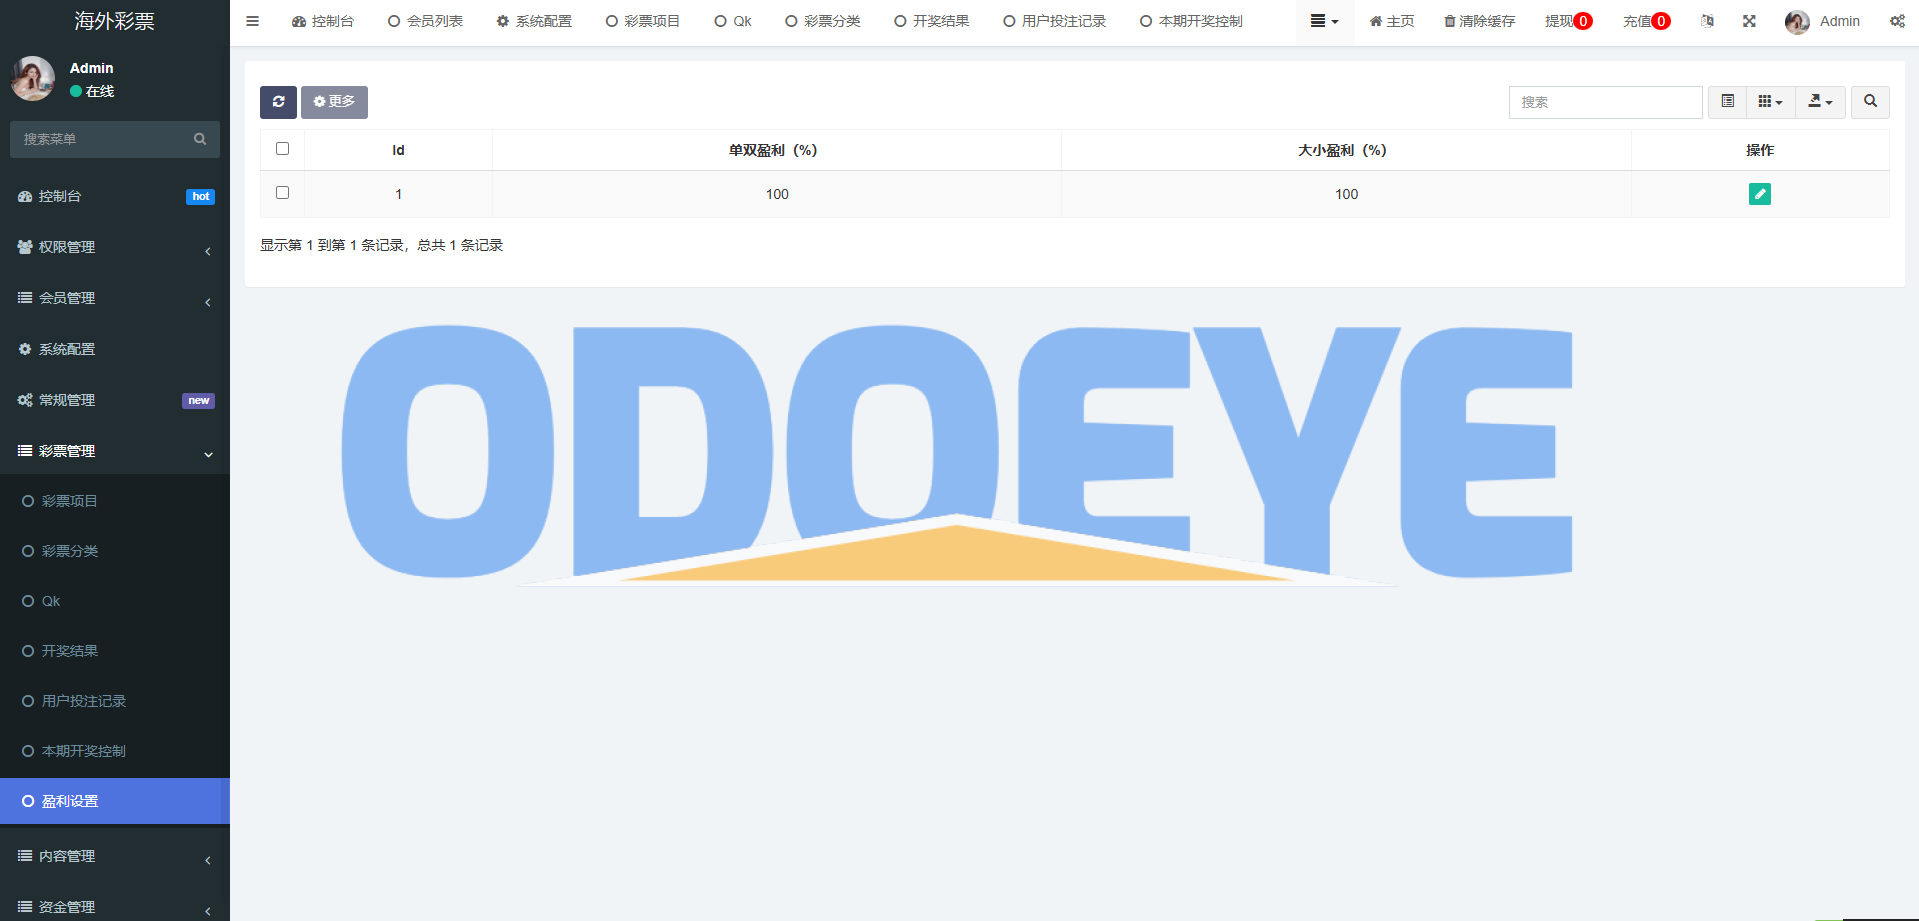Viewport: 1919px width, 921px height.
Task: Click the Admin avatar in header
Action: [1797, 22]
